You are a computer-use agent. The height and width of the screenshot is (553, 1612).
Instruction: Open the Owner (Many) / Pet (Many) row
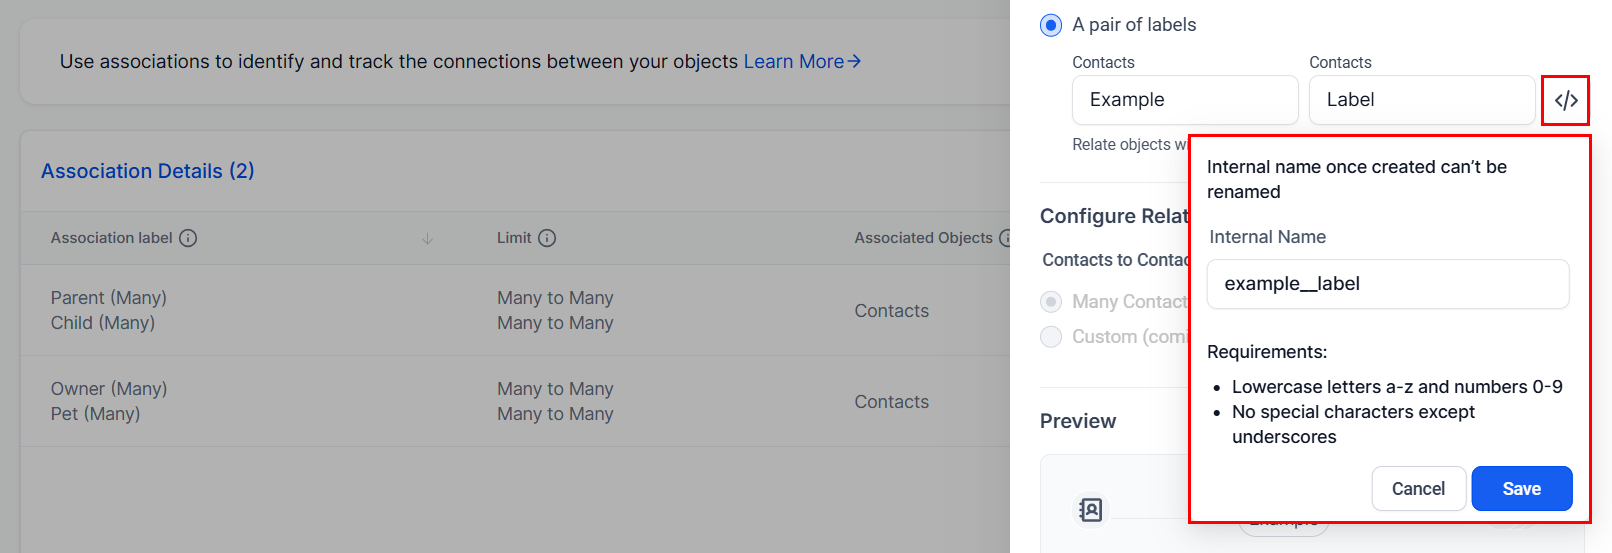[x=109, y=401]
